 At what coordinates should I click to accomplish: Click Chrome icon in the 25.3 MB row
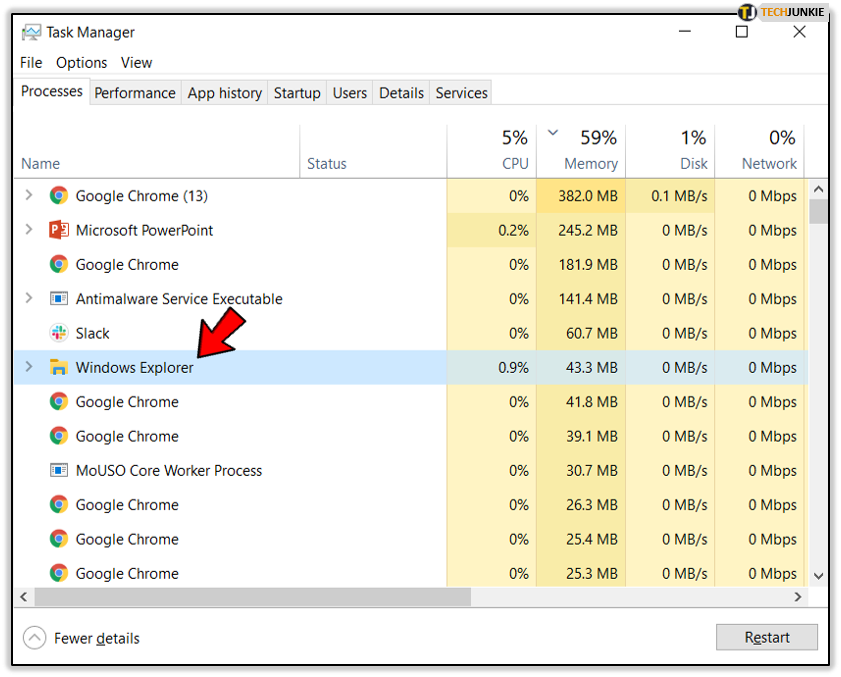coord(59,573)
